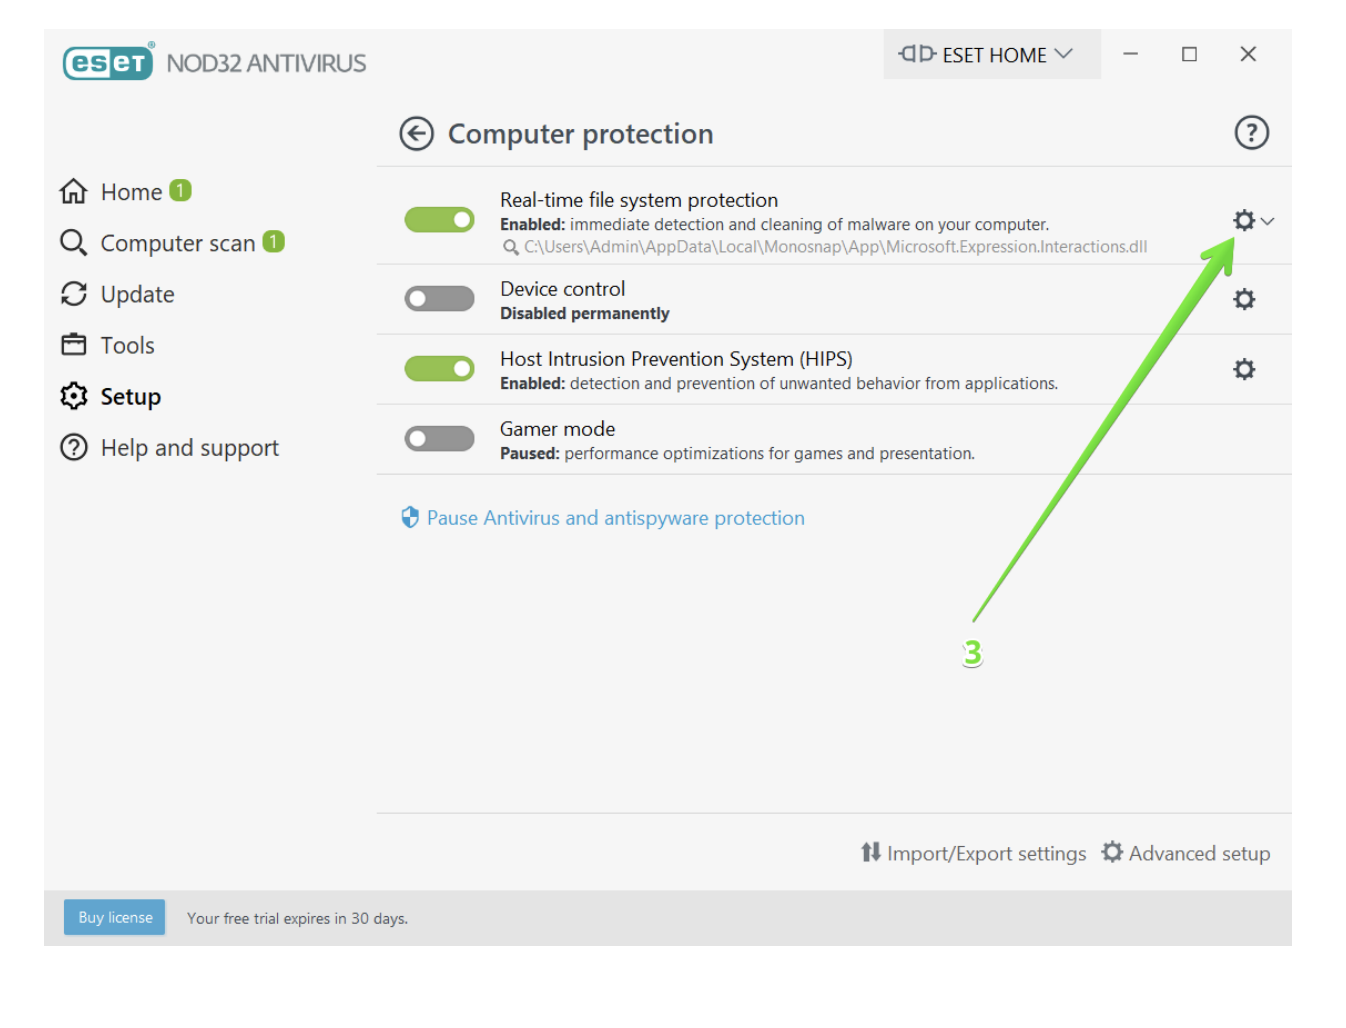Image resolution: width=1346 pixels, height=1028 pixels.
Task: Enable the Gamer mode toggle
Action: [x=439, y=438]
